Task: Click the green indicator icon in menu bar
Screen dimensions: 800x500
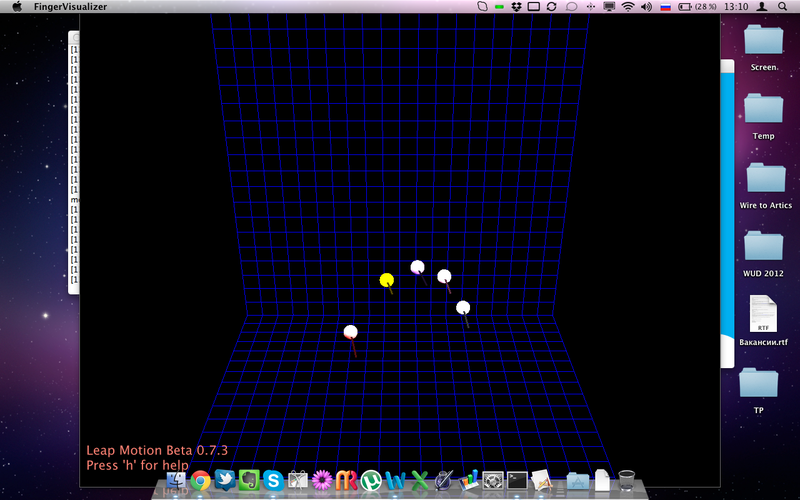Action: coord(499,7)
